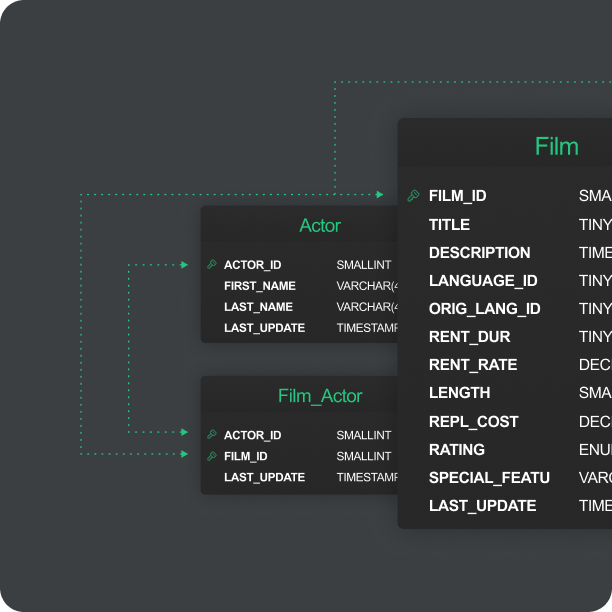Click the RENT_RATE column in Film table
Viewport: 612px width, 612px height.
pos(473,365)
